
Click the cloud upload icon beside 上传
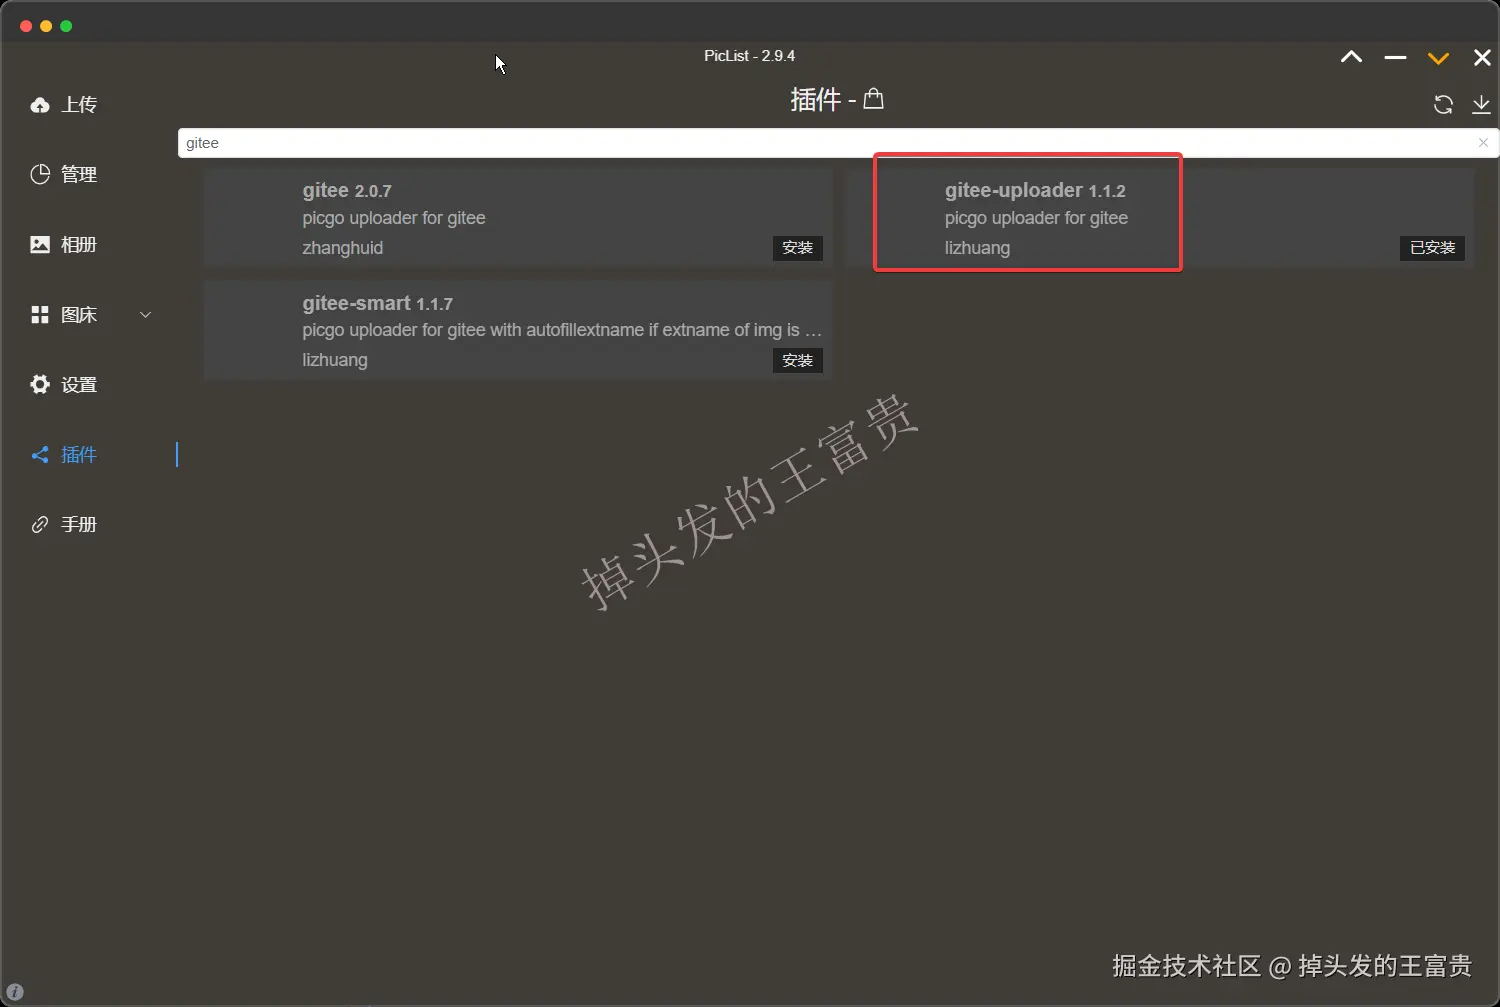[x=40, y=105]
